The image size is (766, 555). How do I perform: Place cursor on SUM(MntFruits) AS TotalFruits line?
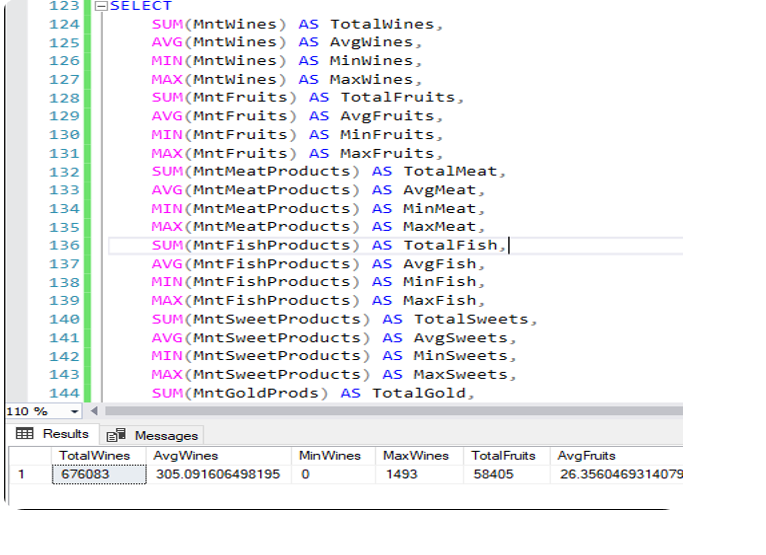[307, 97]
